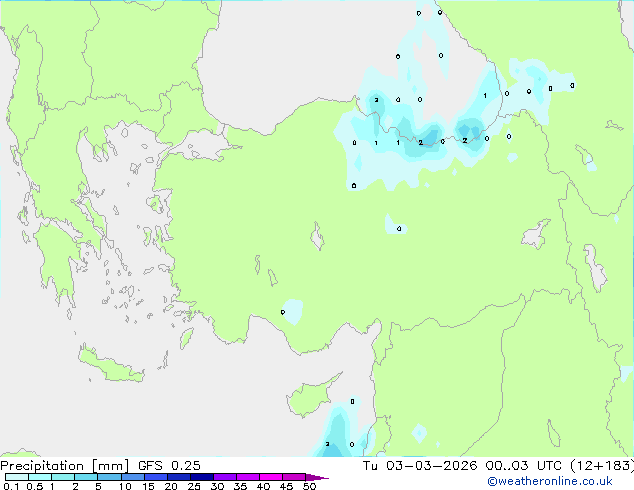Click the 45–50 mm legend color swatch
The width and height of the screenshot is (634, 490).
[x=294, y=477]
